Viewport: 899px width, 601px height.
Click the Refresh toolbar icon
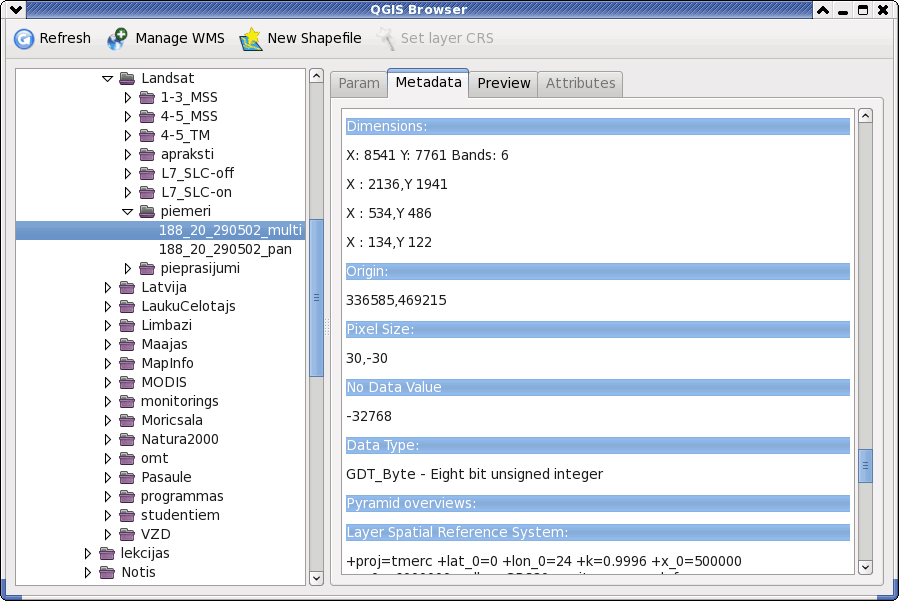pos(24,38)
